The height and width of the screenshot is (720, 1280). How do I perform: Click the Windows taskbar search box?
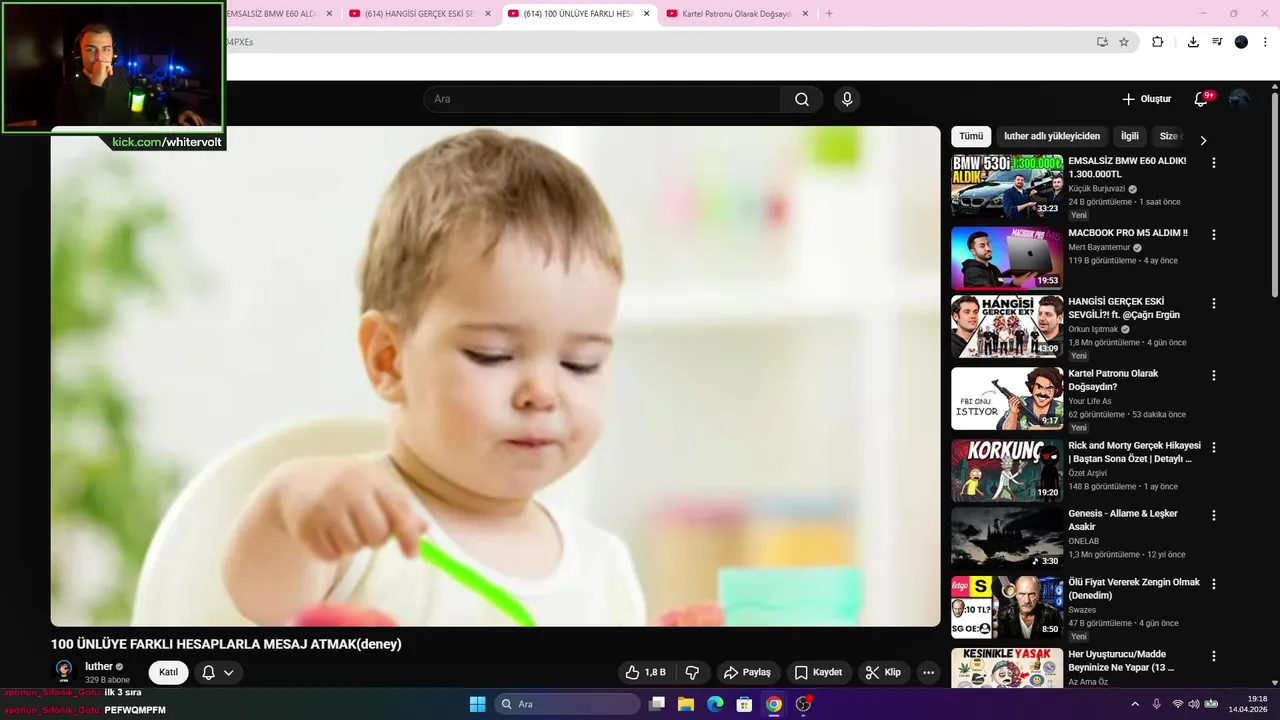pyautogui.click(x=567, y=704)
